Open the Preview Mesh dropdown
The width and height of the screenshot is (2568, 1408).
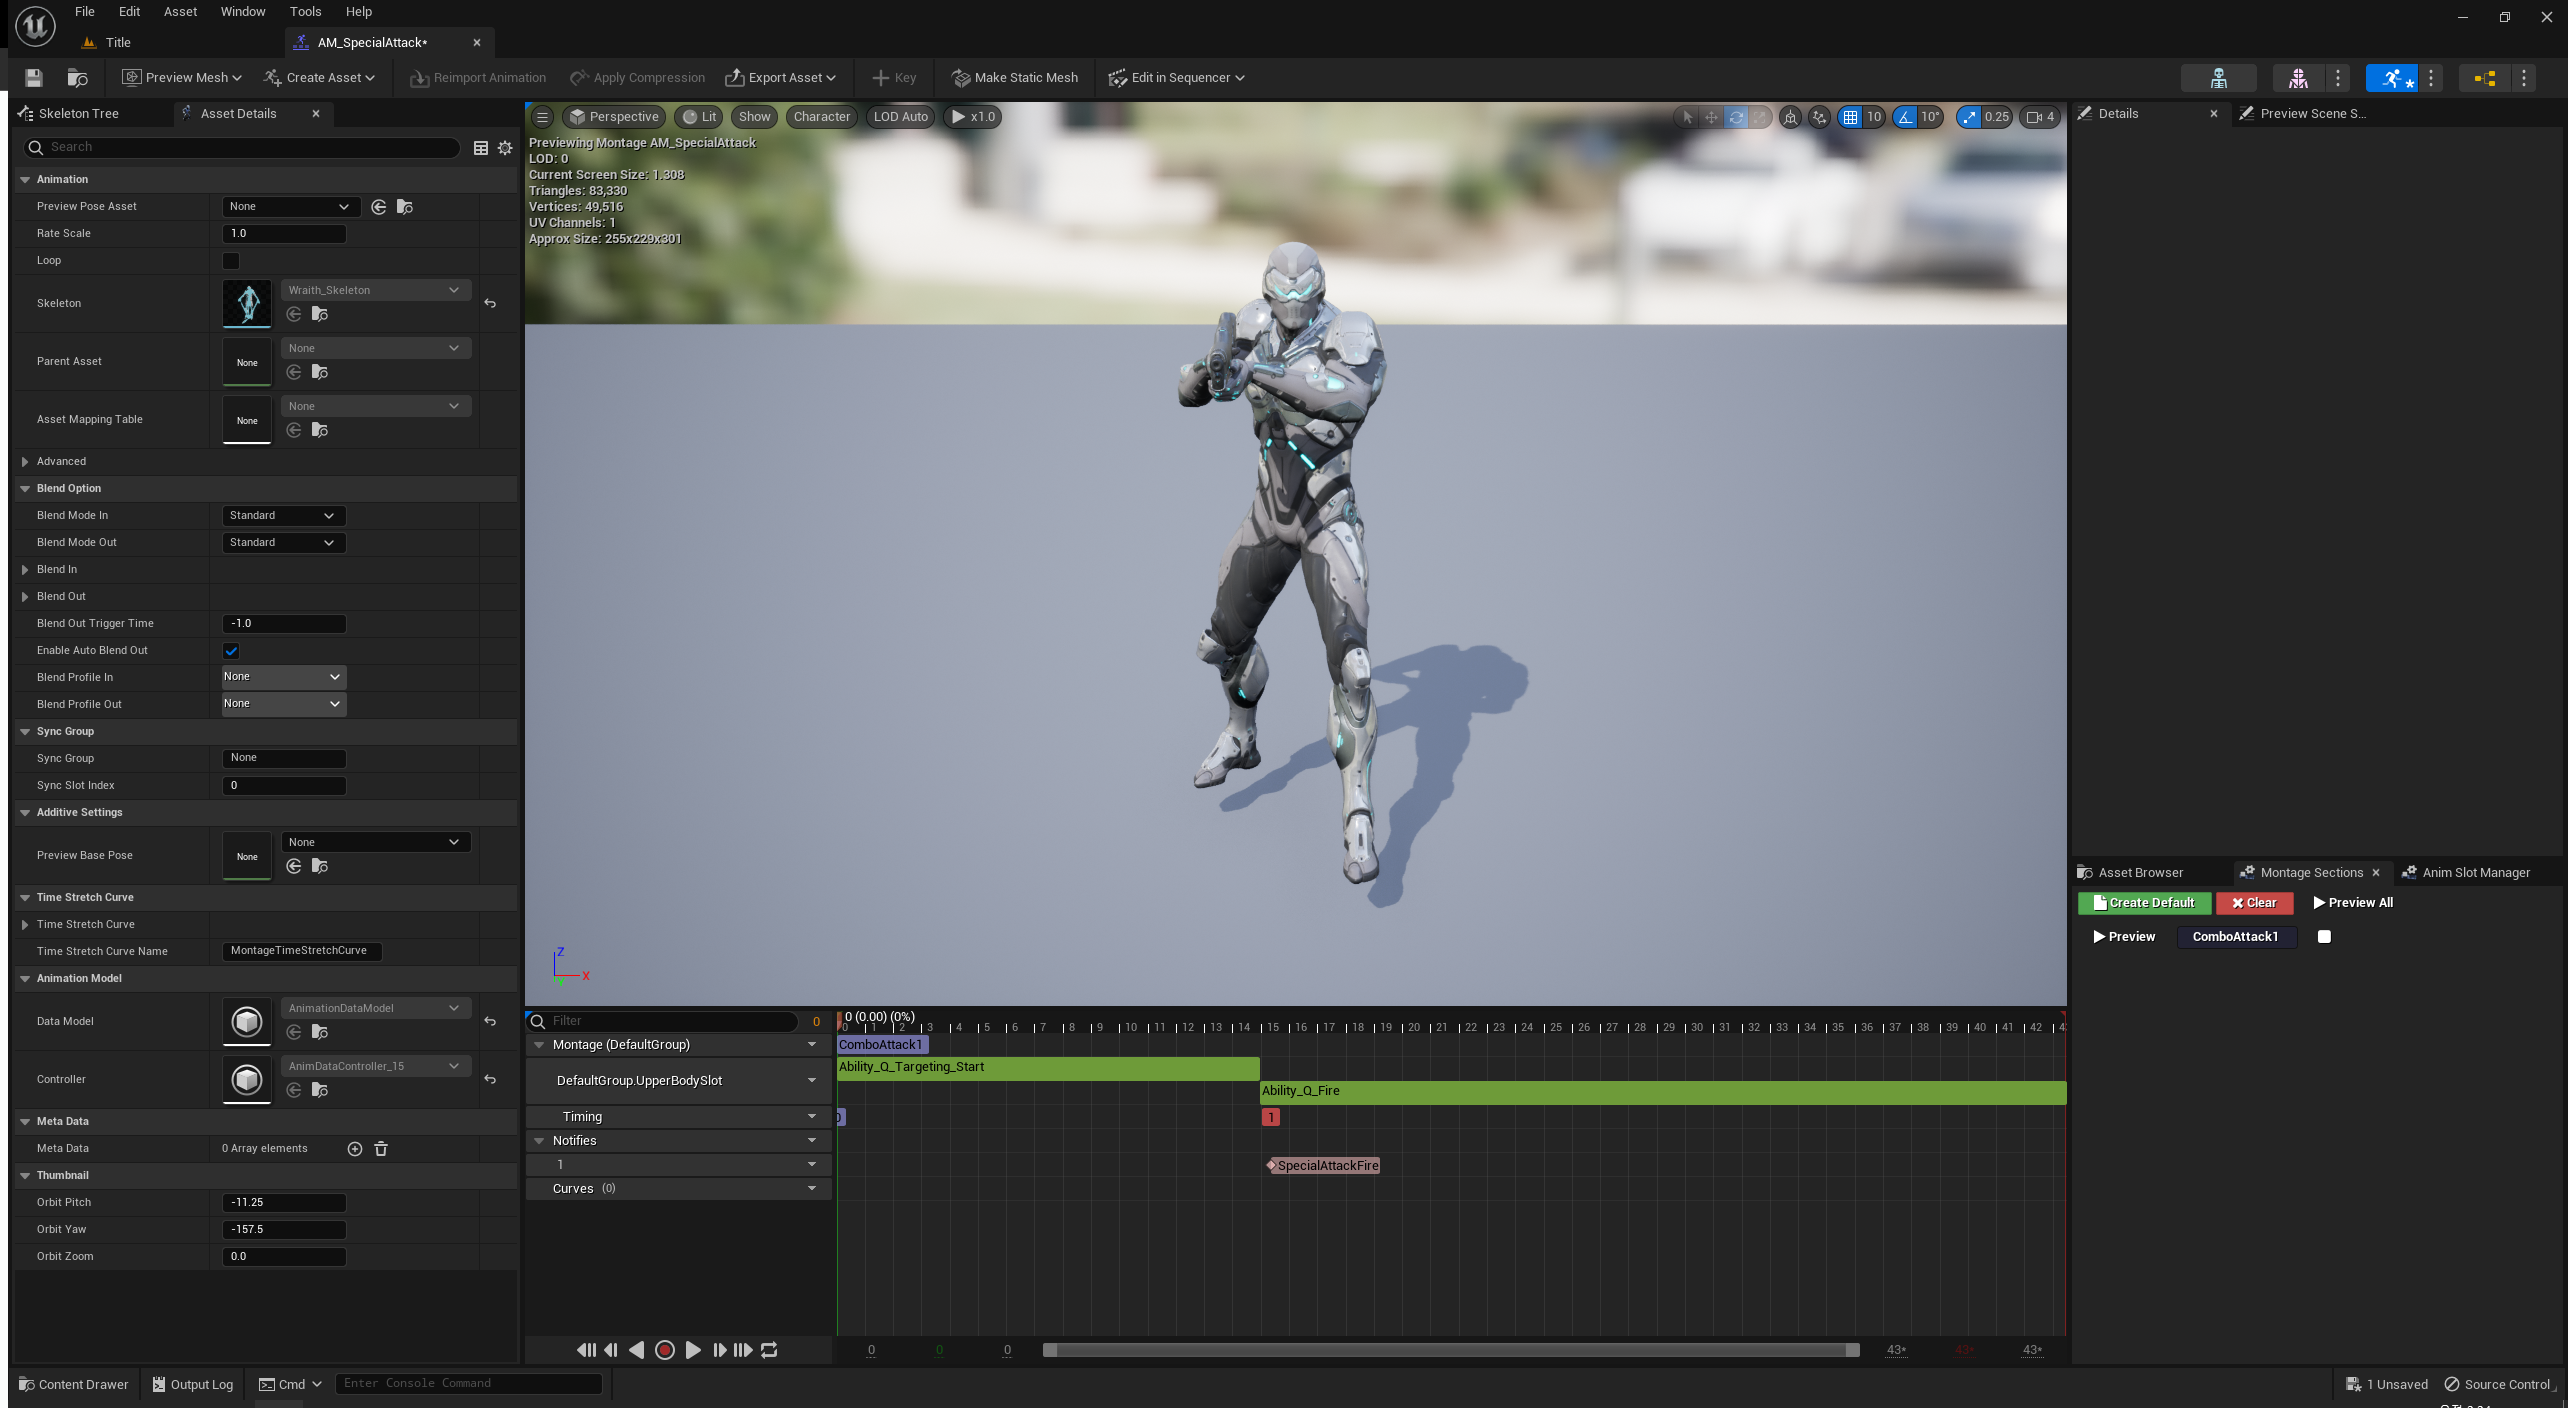pyautogui.click(x=182, y=78)
